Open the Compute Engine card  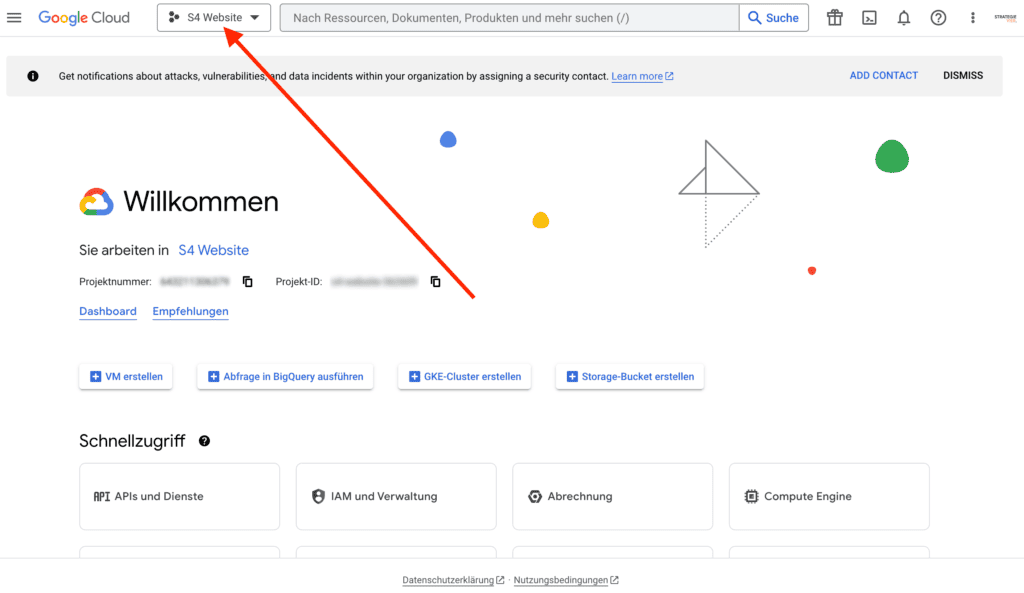tap(829, 496)
